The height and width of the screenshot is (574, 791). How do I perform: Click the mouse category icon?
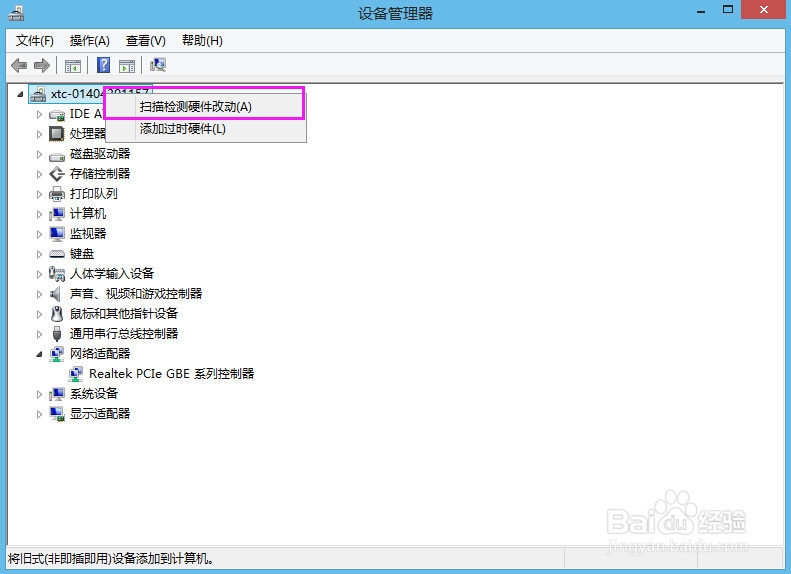57,314
